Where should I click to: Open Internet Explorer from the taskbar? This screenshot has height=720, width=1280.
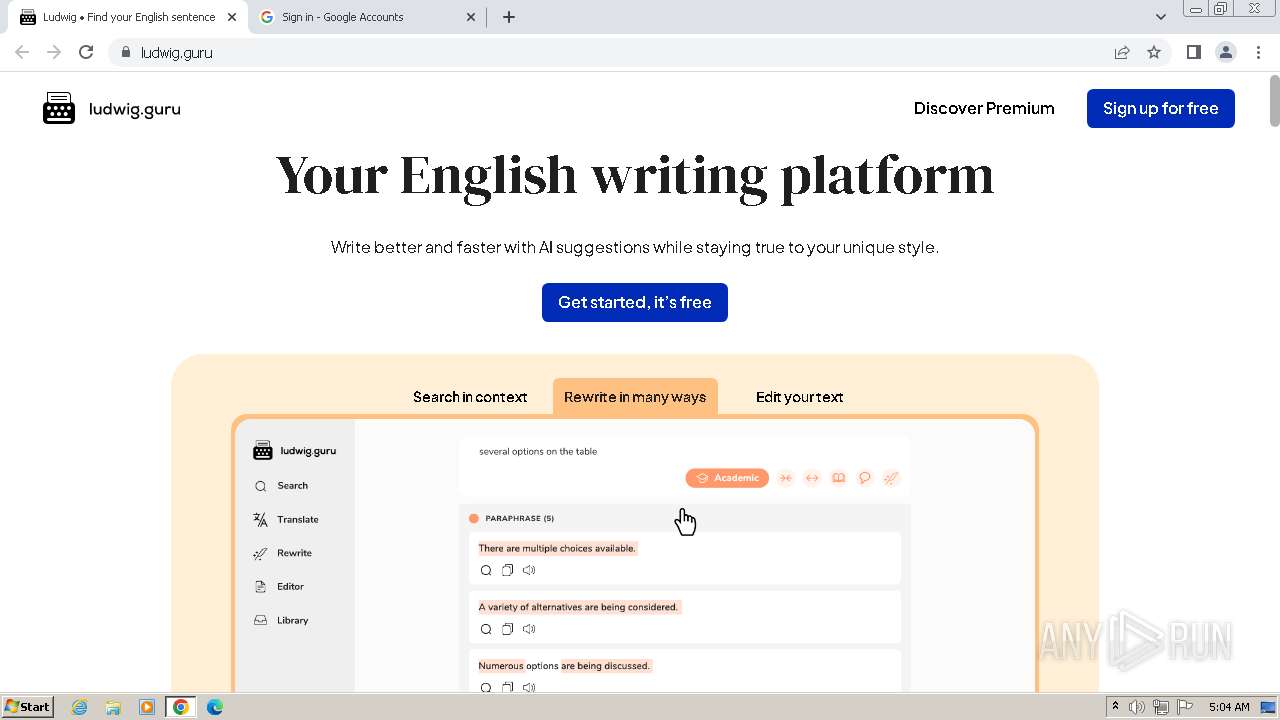pyautogui.click(x=79, y=707)
